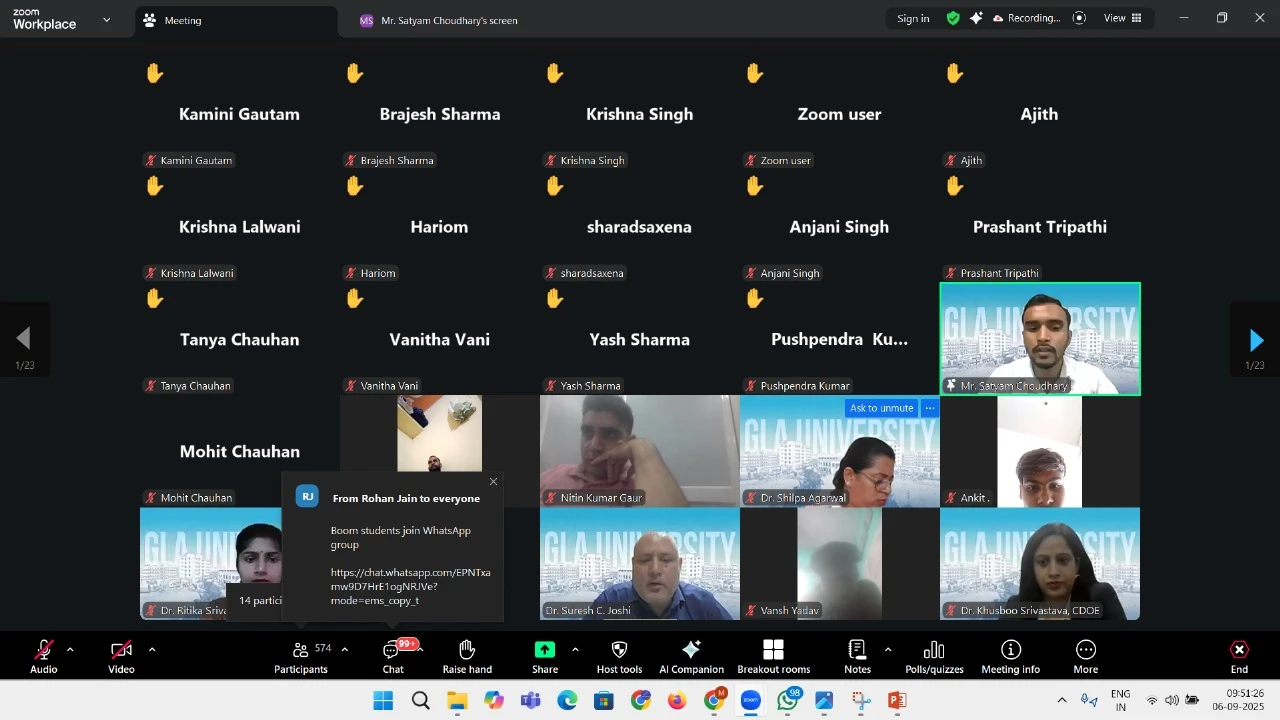The width and height of the screenshot is (1280, 720).
Task: Open meeting Notes
Action: click(x=857, y=657)
